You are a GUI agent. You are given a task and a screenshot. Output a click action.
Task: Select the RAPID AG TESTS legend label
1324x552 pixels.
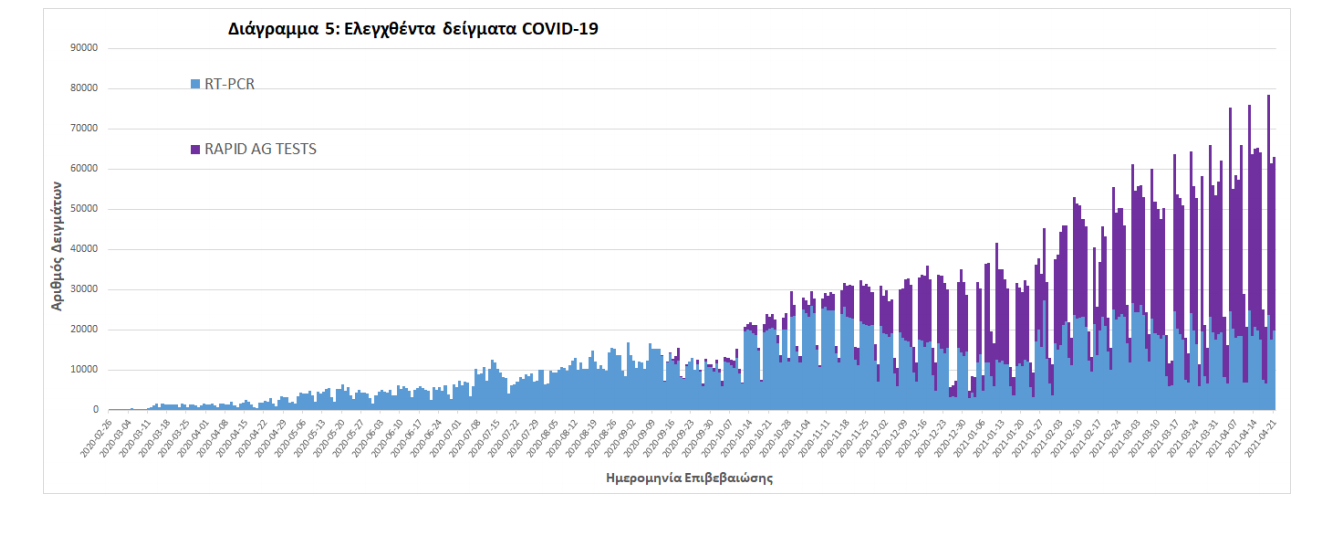260,149
